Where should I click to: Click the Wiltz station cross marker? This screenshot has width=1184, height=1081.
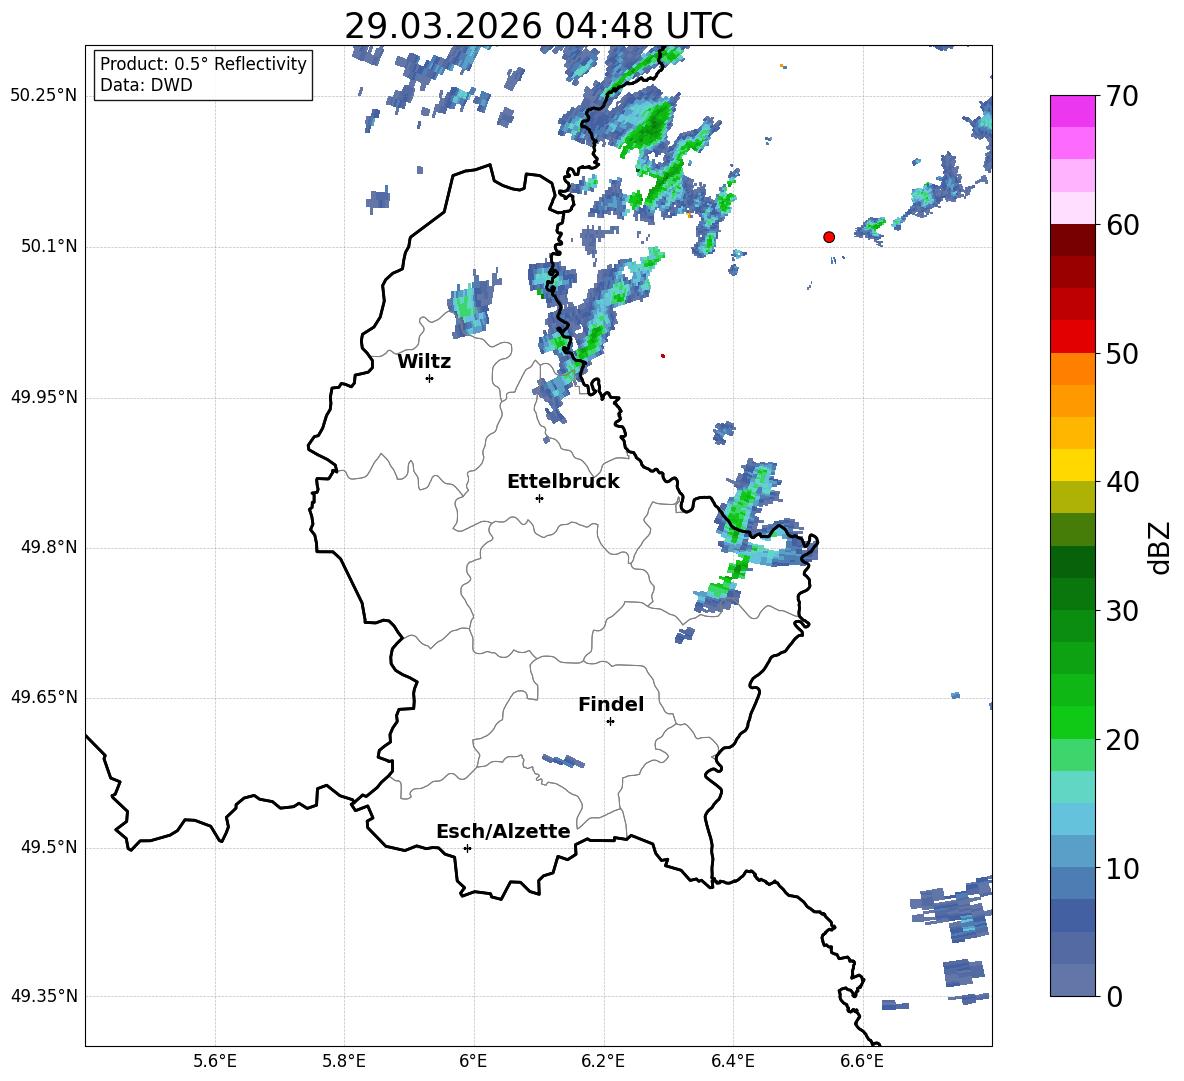(x=430, y=378)
